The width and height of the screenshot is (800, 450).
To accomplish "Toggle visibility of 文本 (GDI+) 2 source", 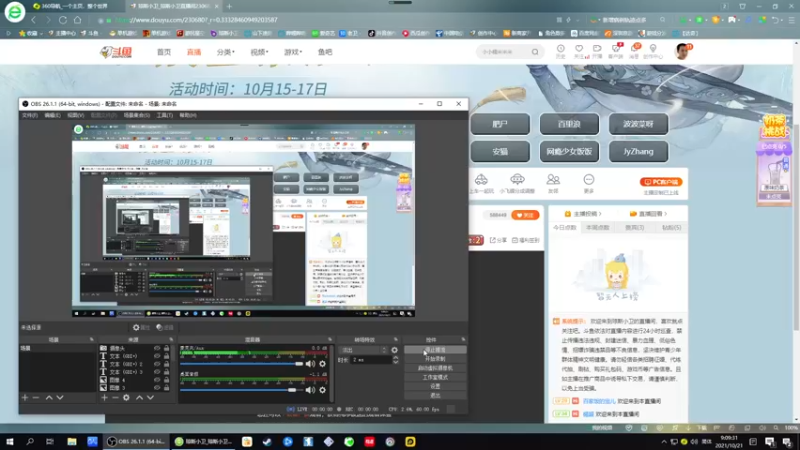I will 157,364.
